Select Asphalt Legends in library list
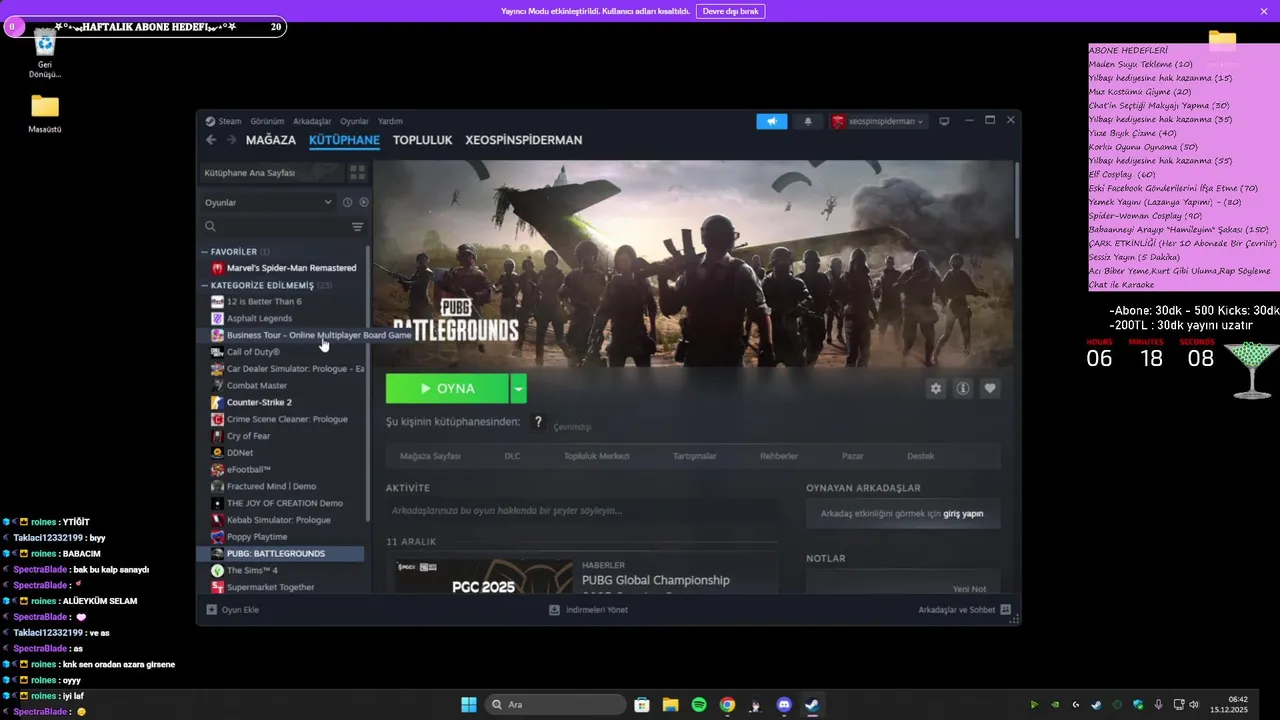This screenshot has height=720, width=1280. tap(259, 318)
